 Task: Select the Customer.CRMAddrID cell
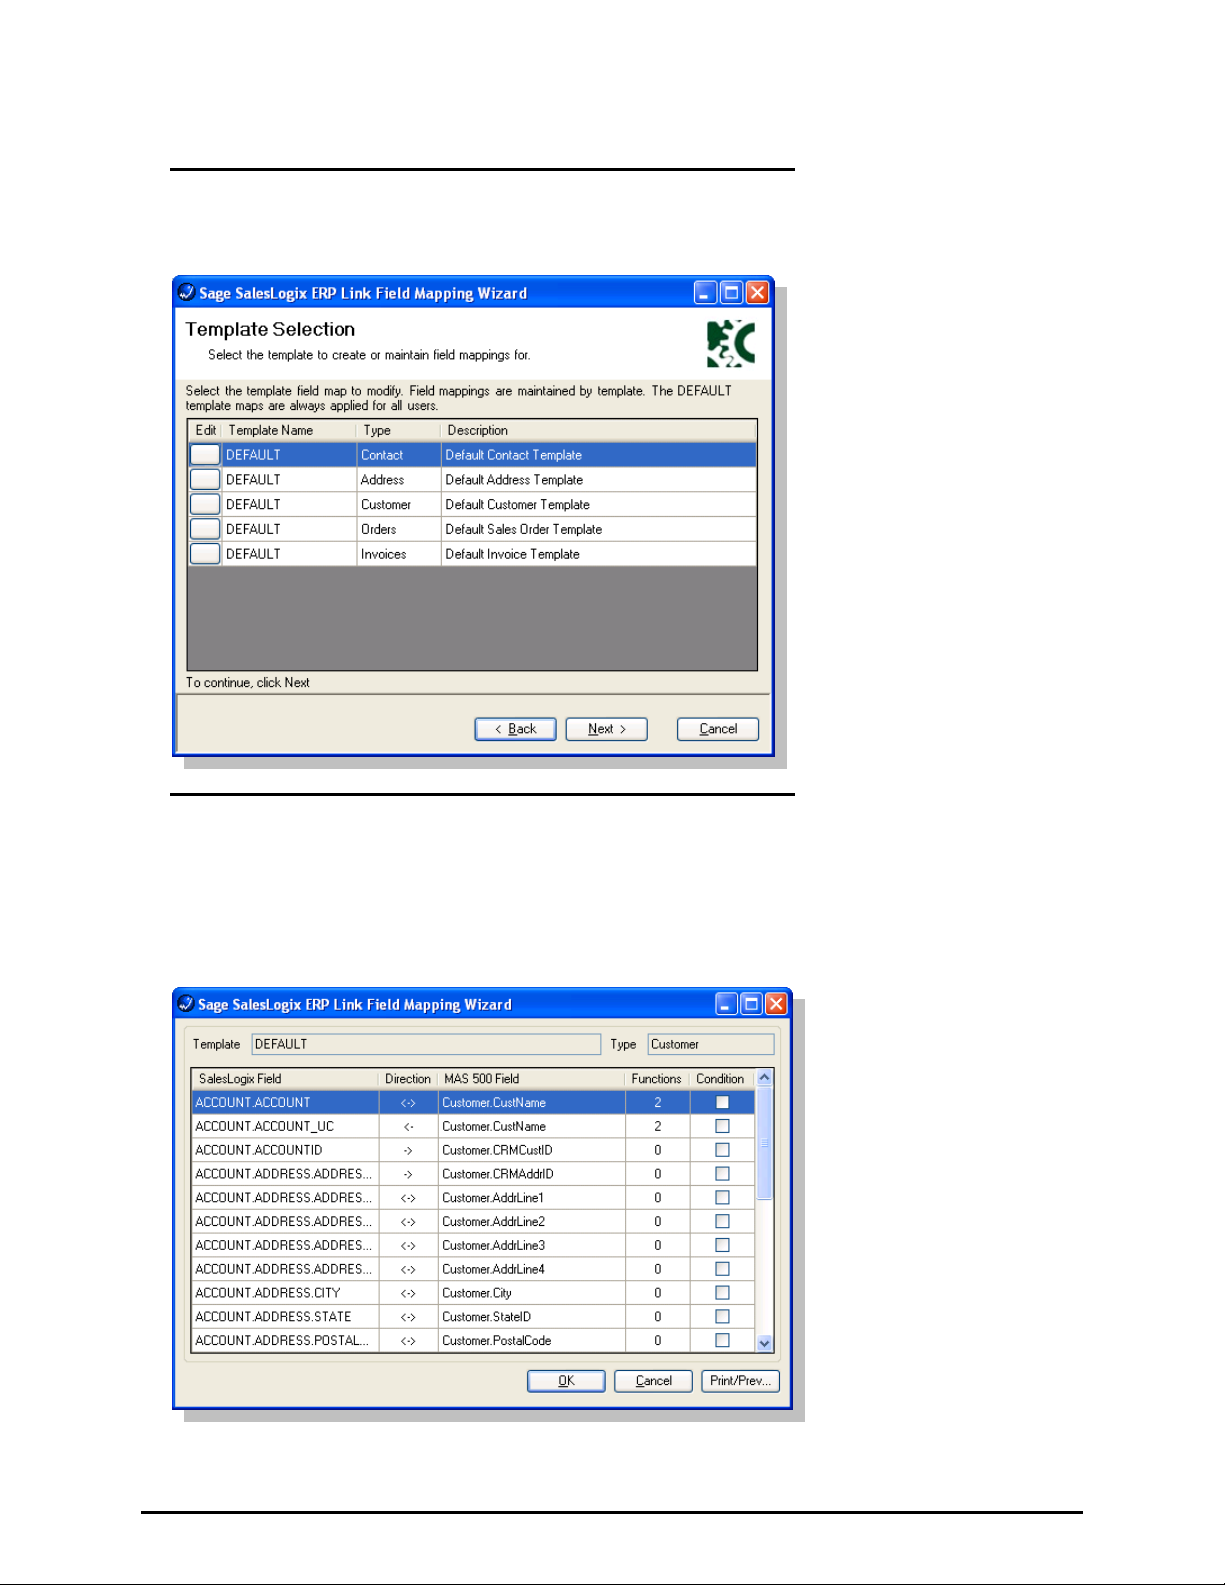pyautogui.click(x=531, y=1174)
